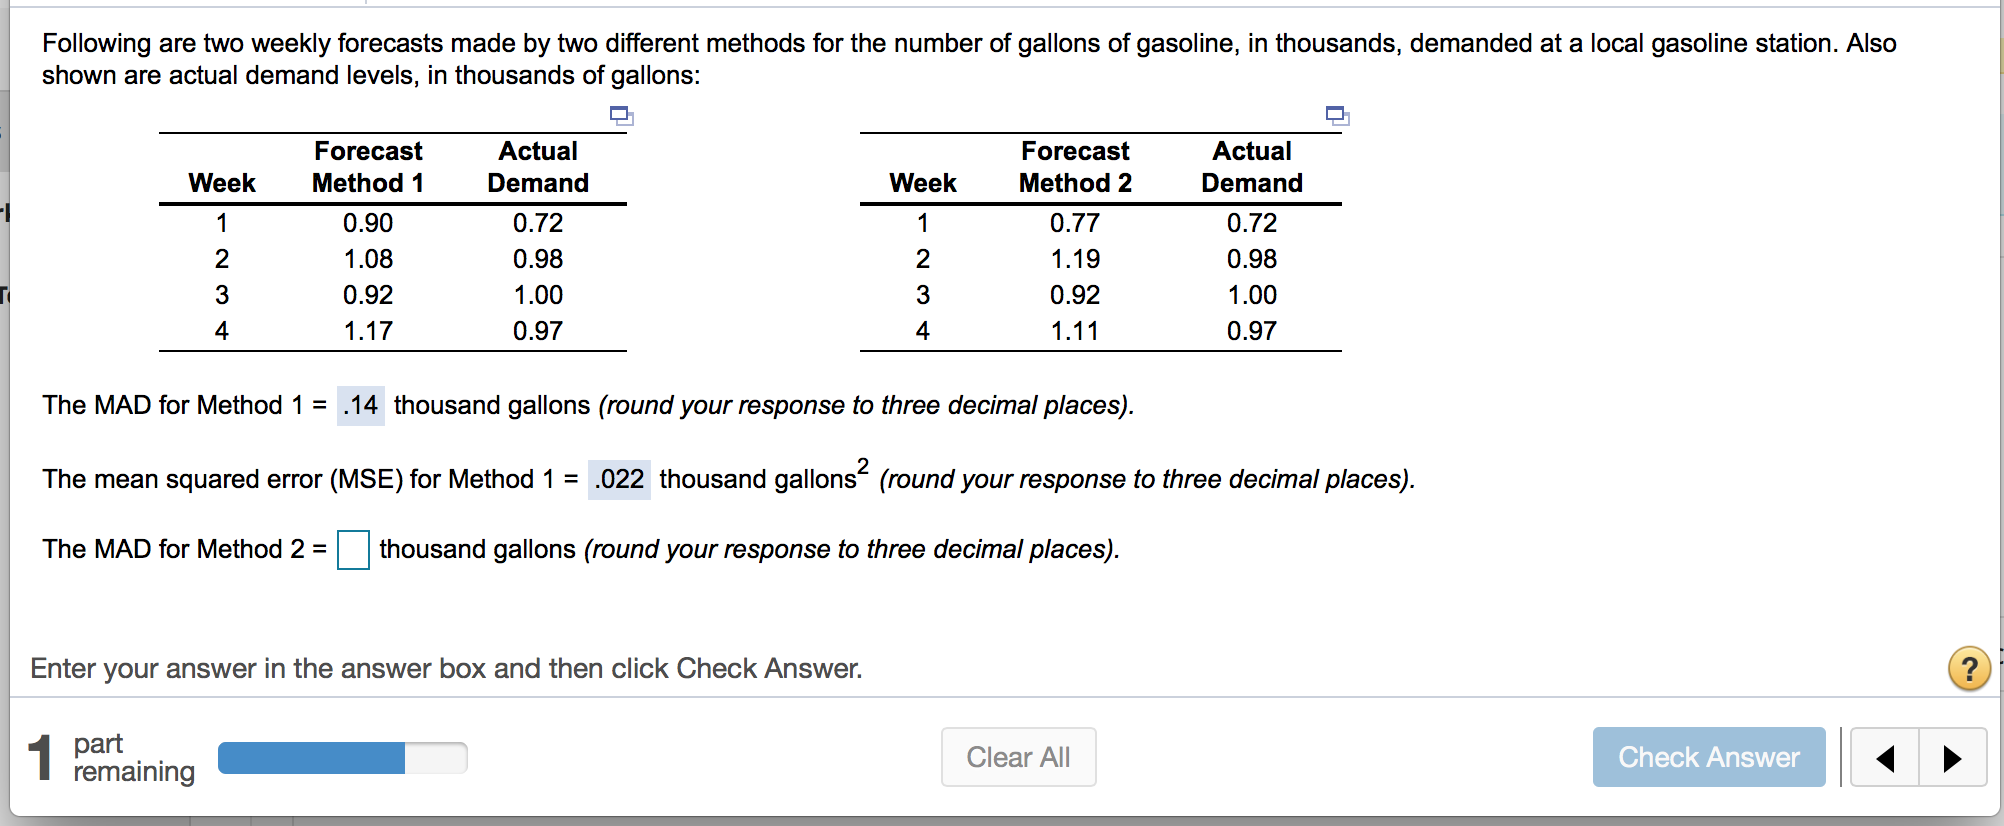Open the help question mark icon
The image size is (2004, 826).
pos(1969,669)
